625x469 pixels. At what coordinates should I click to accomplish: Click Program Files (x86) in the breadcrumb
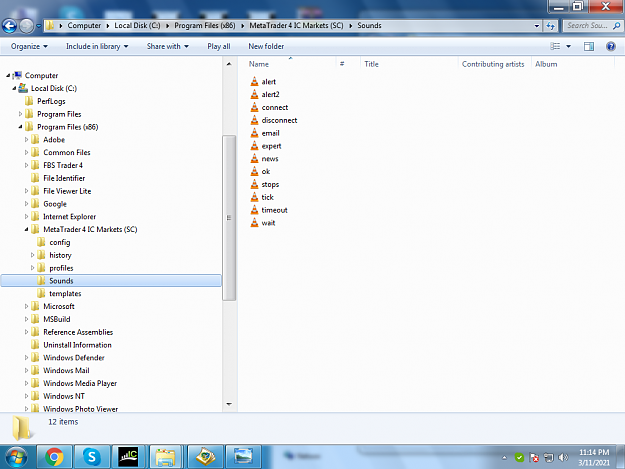pyautogui.click(x=204, y=26)
